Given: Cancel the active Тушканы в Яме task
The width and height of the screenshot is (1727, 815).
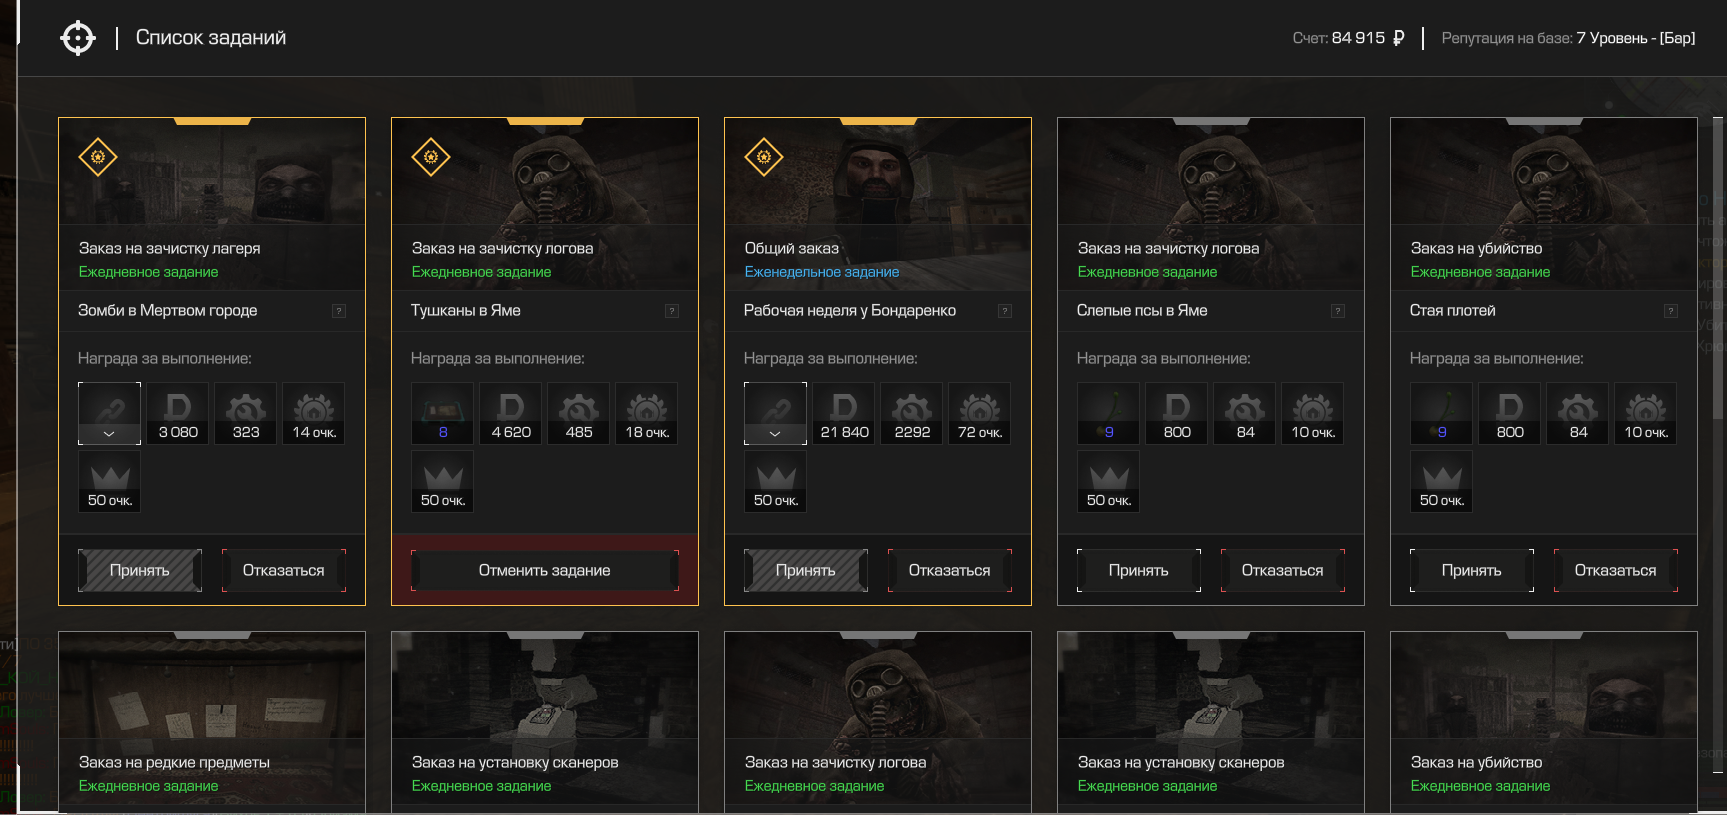Looking at the screenshot, I should click(544, 570).
